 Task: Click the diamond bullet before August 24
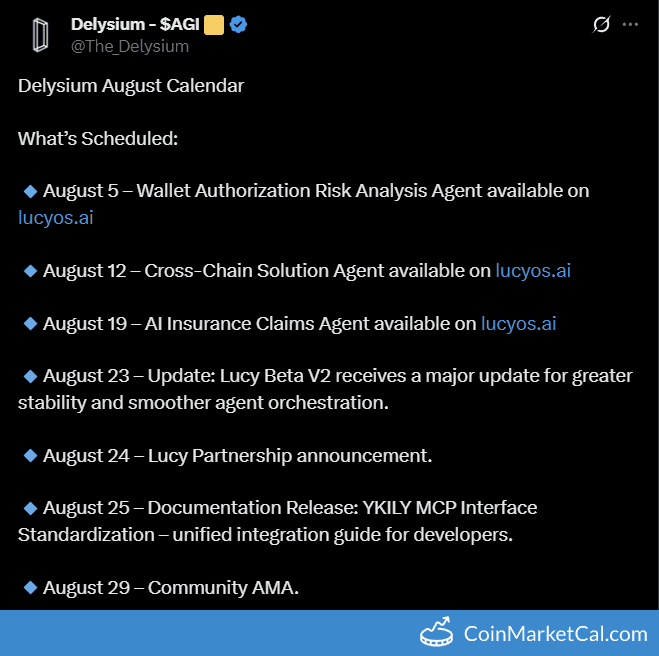30,455
